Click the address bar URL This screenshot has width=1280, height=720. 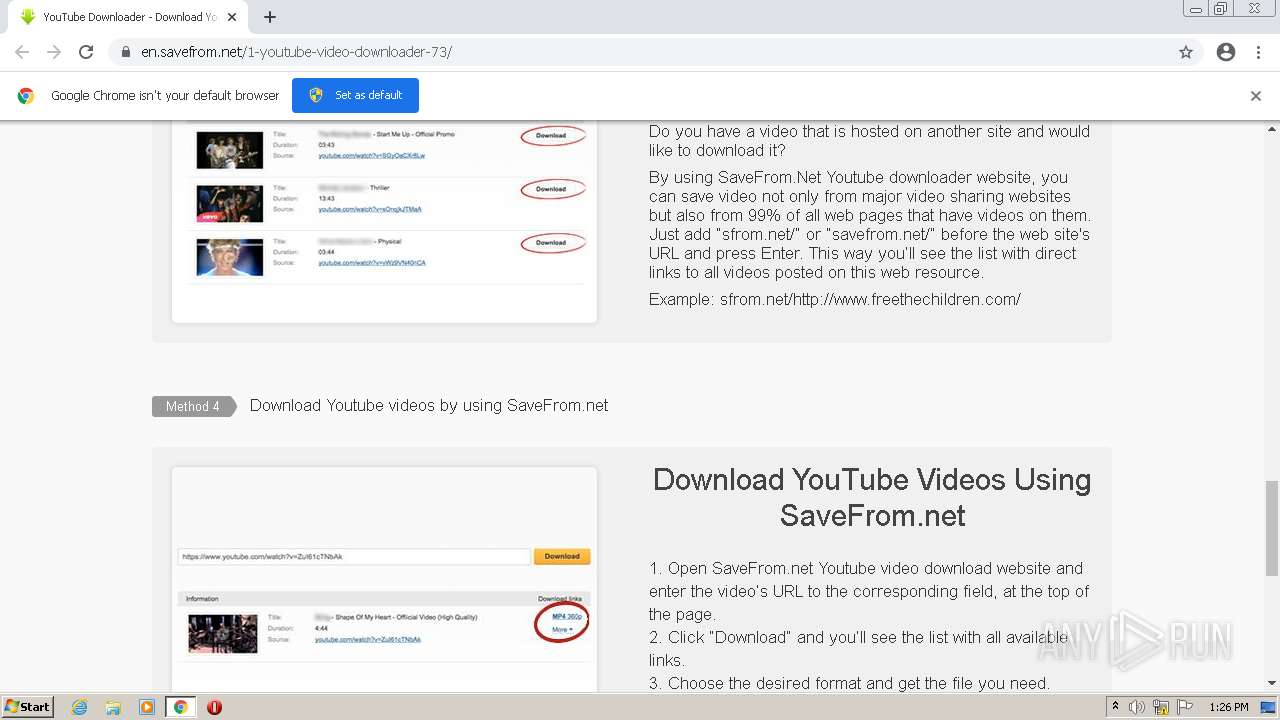[296, 52]
